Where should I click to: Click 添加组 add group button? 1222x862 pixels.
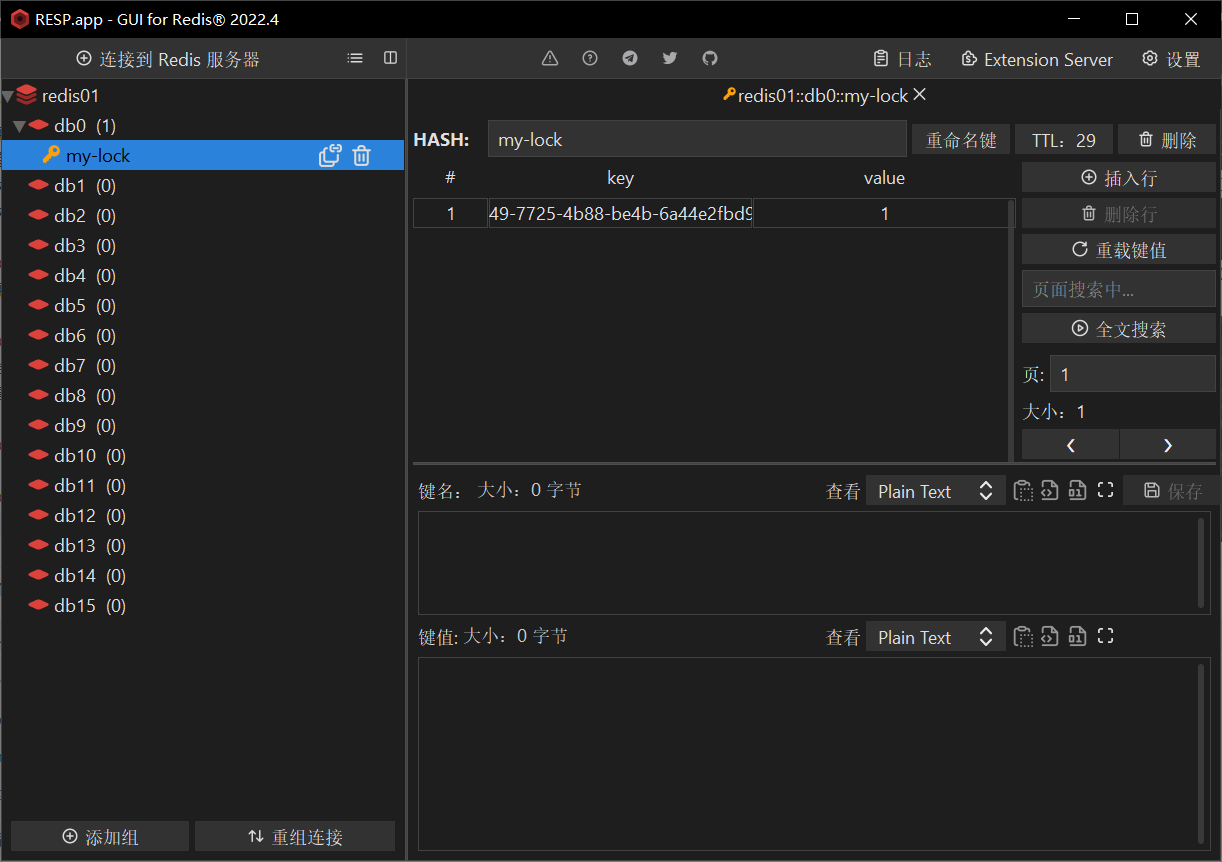100,837
